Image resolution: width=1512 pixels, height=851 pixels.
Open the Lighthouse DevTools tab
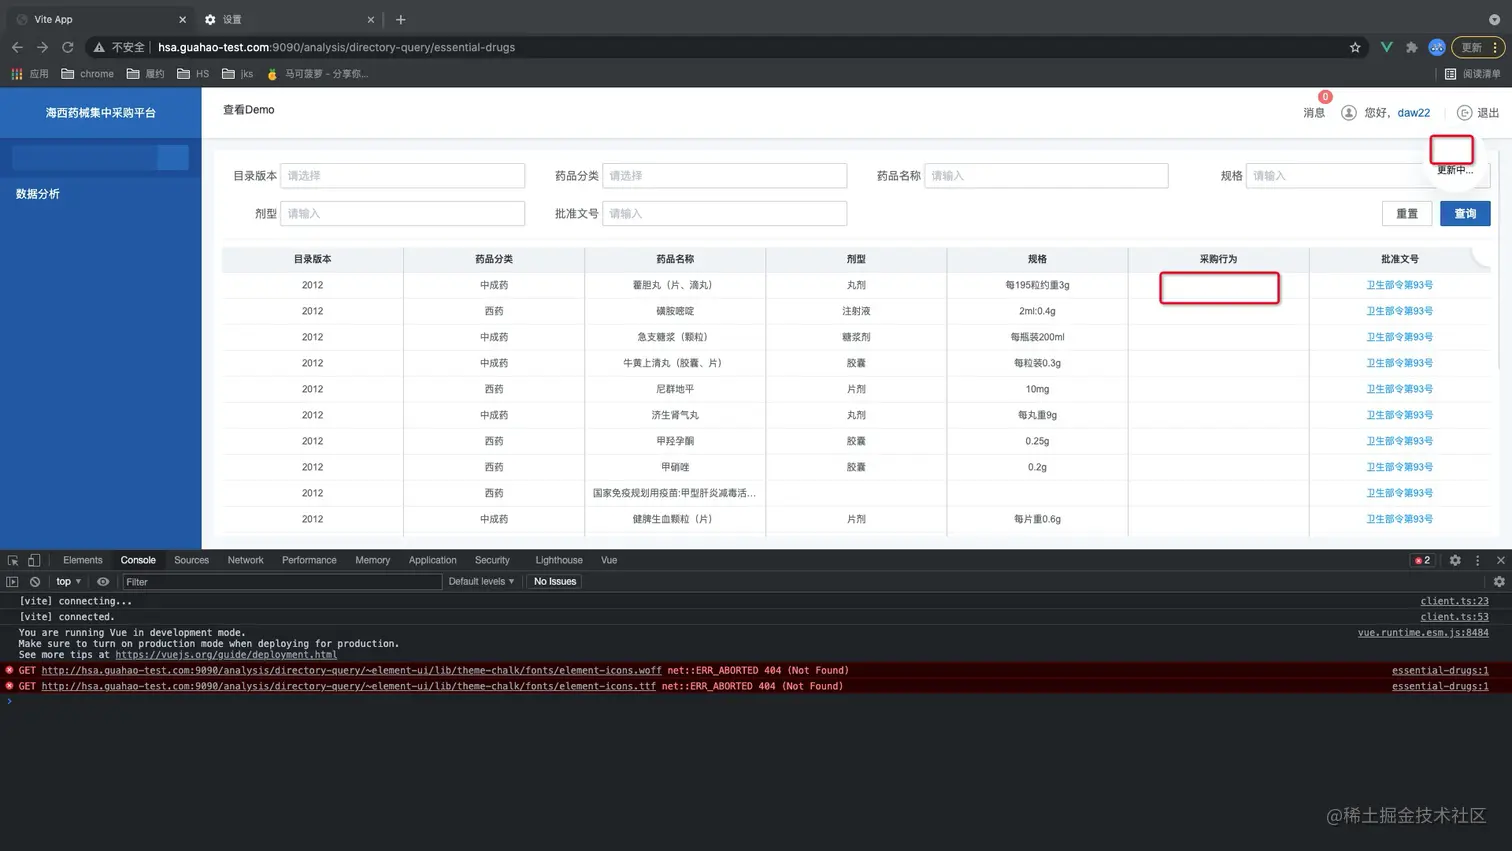click(558, 561)
